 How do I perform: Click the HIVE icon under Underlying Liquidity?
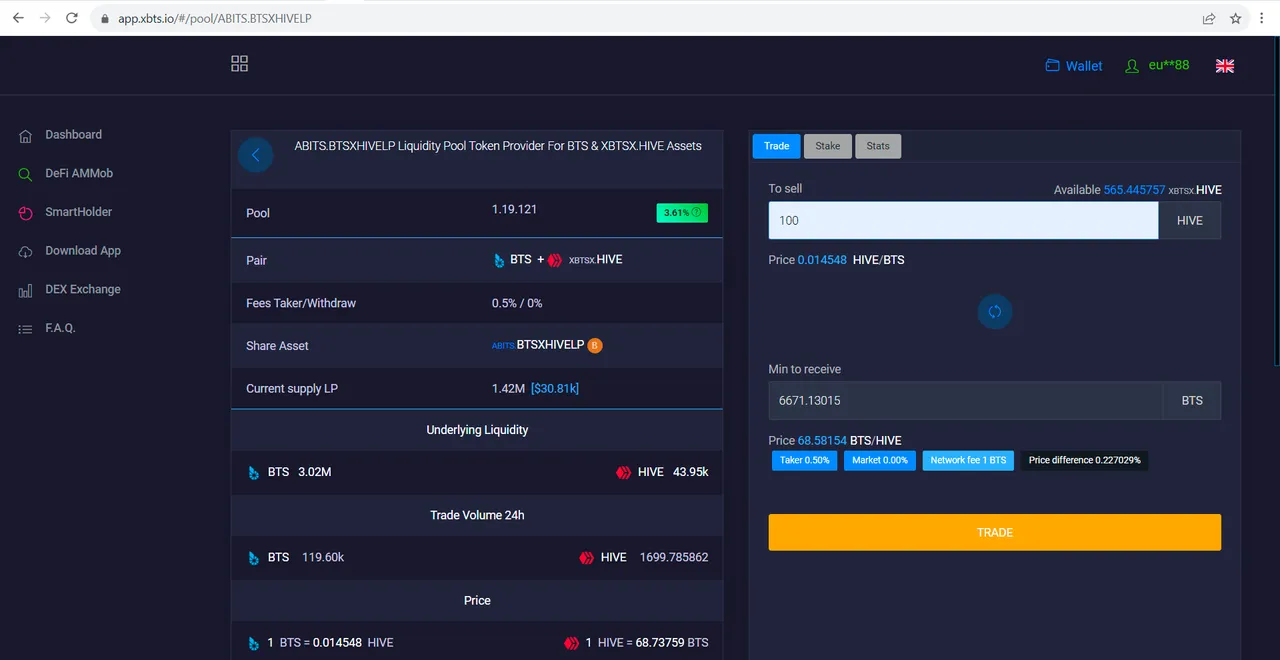(x=624, y=473)
